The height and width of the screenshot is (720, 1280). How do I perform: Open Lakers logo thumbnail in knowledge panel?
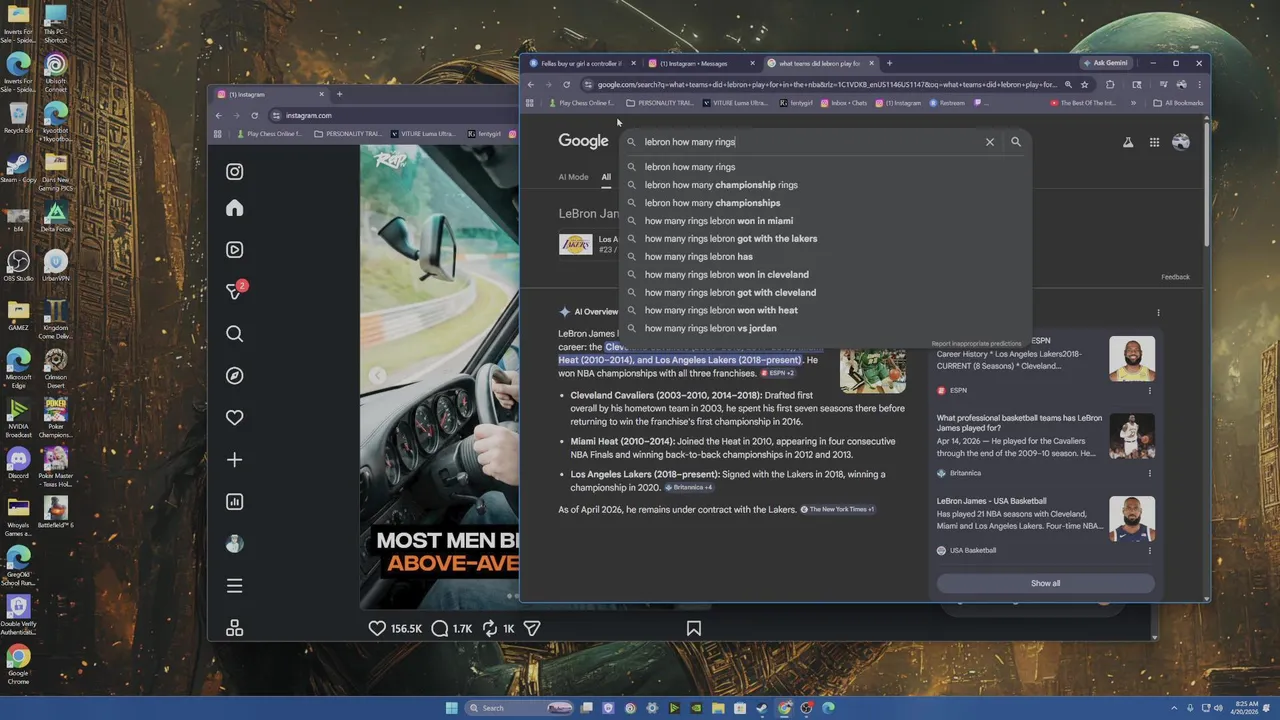[575, 243]
